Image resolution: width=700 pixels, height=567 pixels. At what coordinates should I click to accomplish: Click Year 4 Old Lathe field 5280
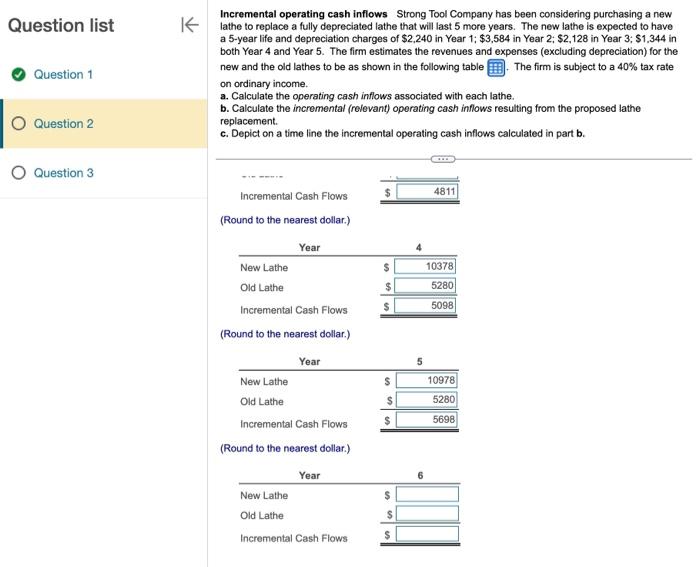[425, 285]
